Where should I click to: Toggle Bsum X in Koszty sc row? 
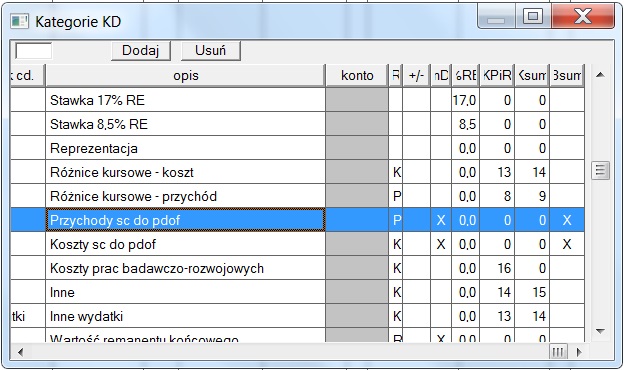567,244
